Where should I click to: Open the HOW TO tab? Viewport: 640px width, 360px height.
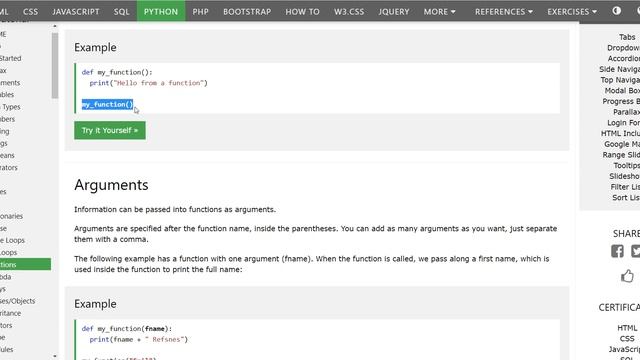click(302, 11)
